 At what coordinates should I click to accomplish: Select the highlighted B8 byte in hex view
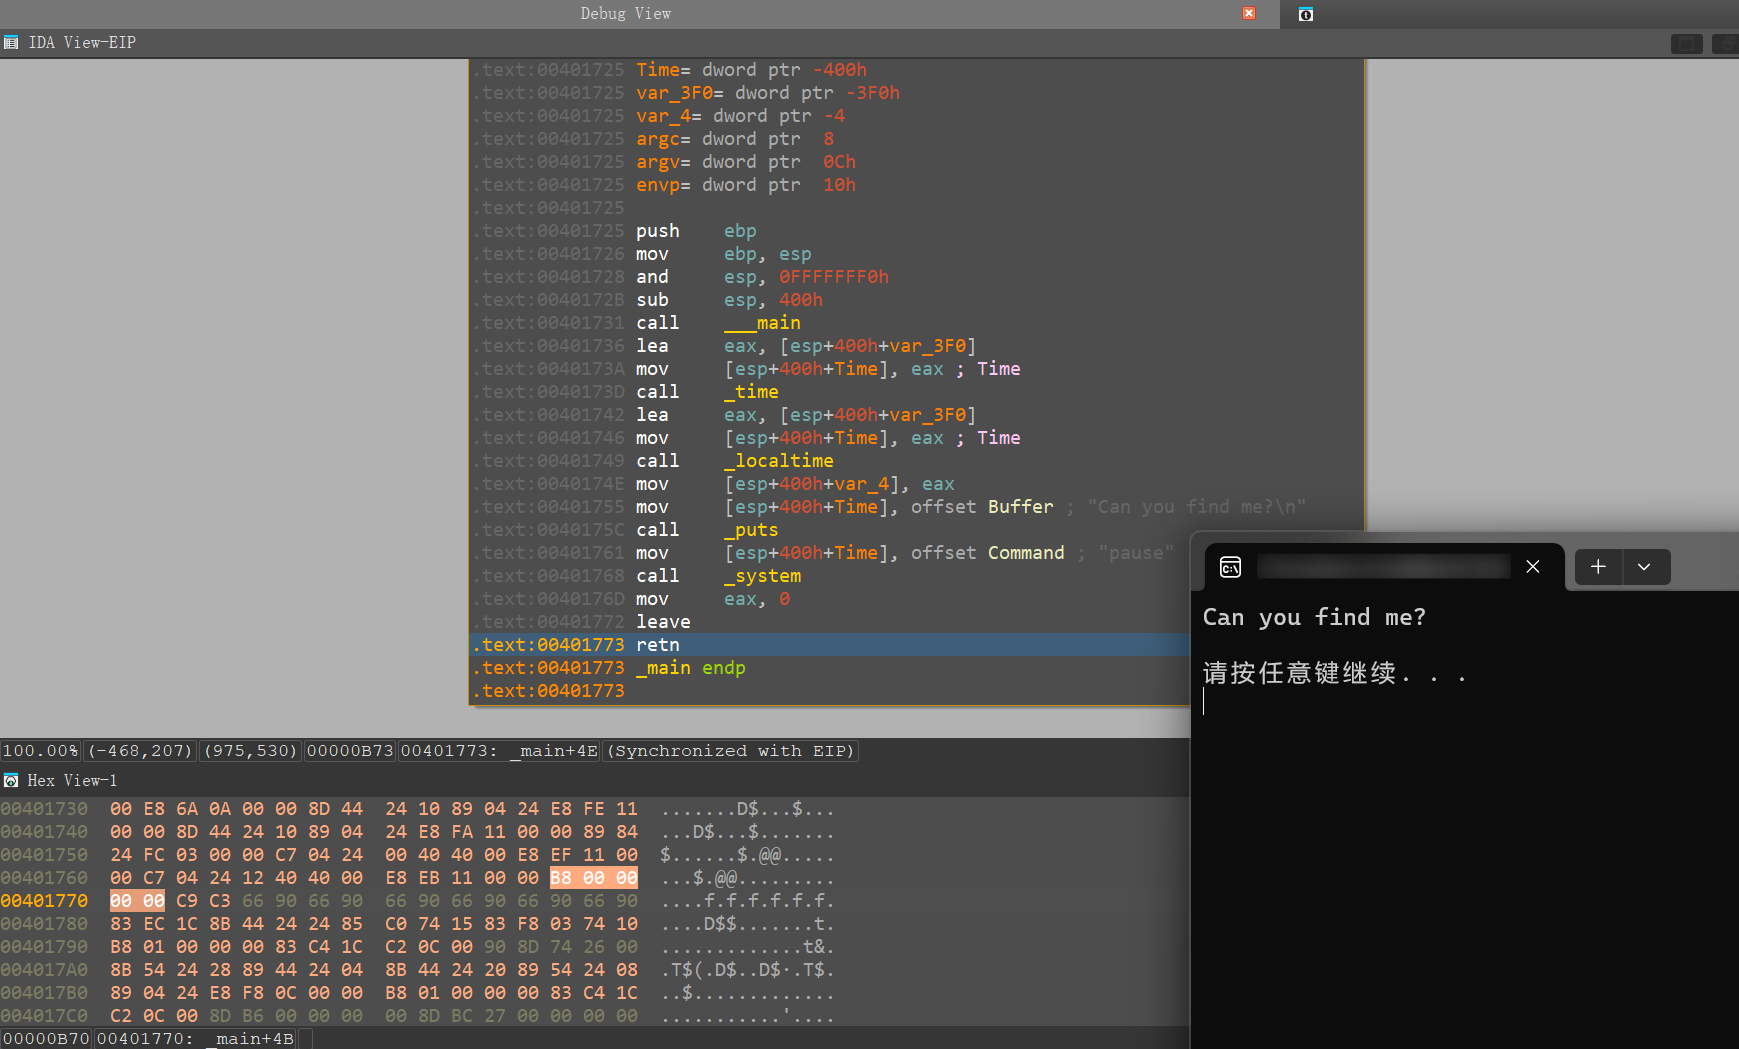point(561,878)
